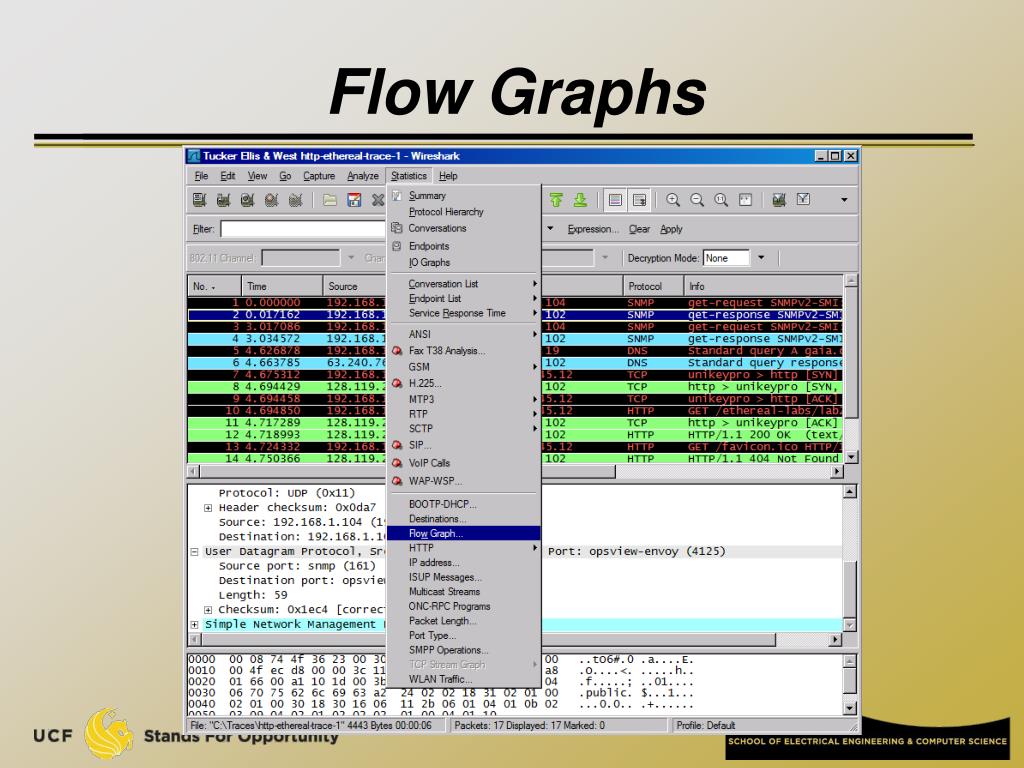Jump to first packet green up arrow
Screen dimensions: 1024x768
[556, 200]
